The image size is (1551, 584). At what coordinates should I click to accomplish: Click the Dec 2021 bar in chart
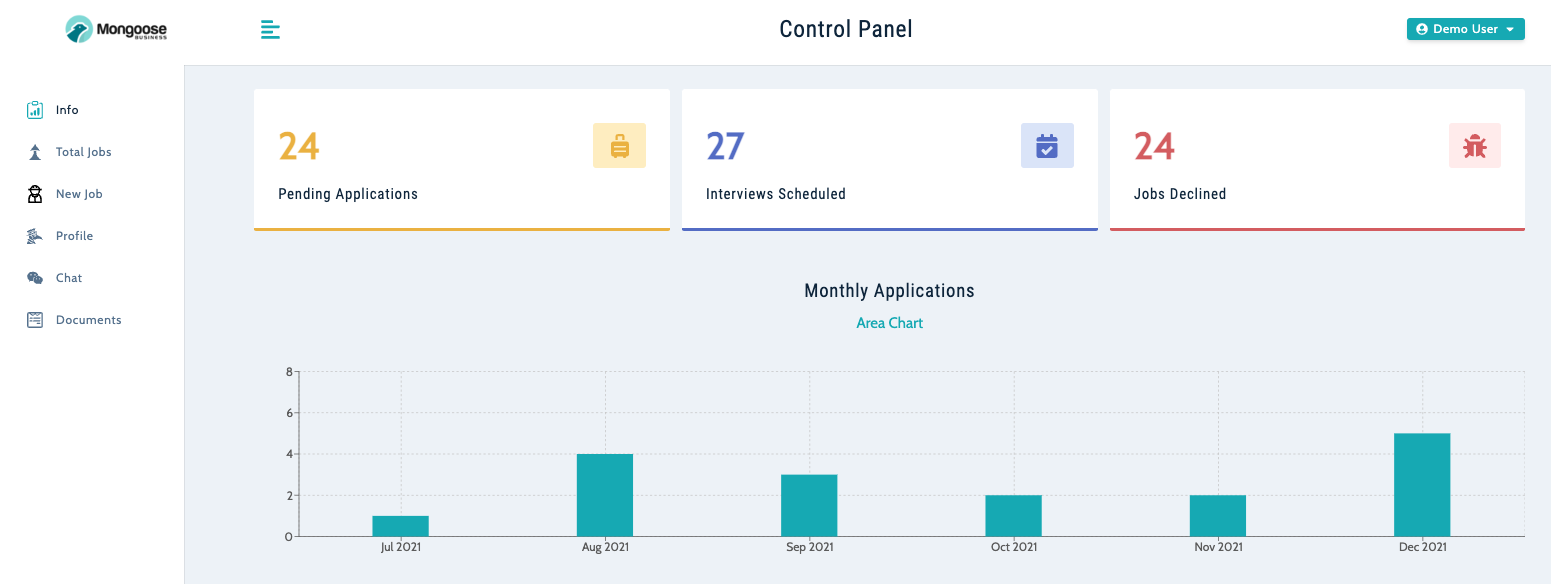(1421, 485)
